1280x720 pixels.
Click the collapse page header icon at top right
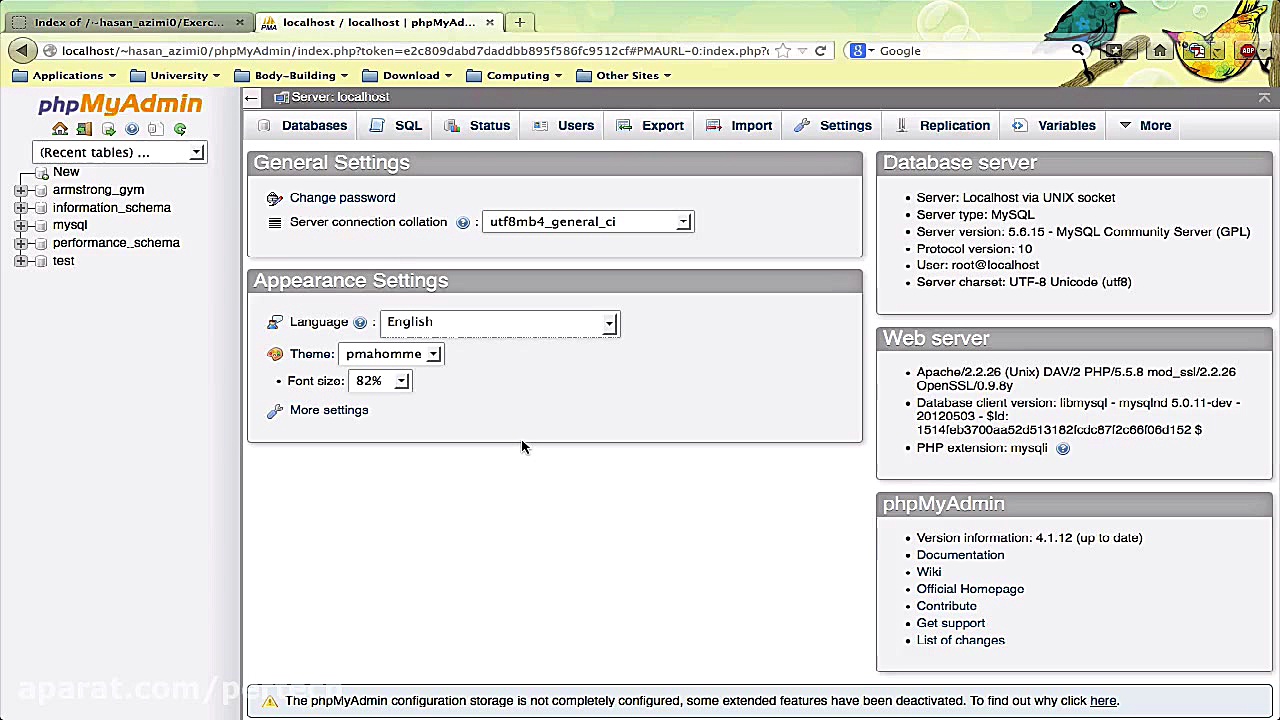(1264, 97)
